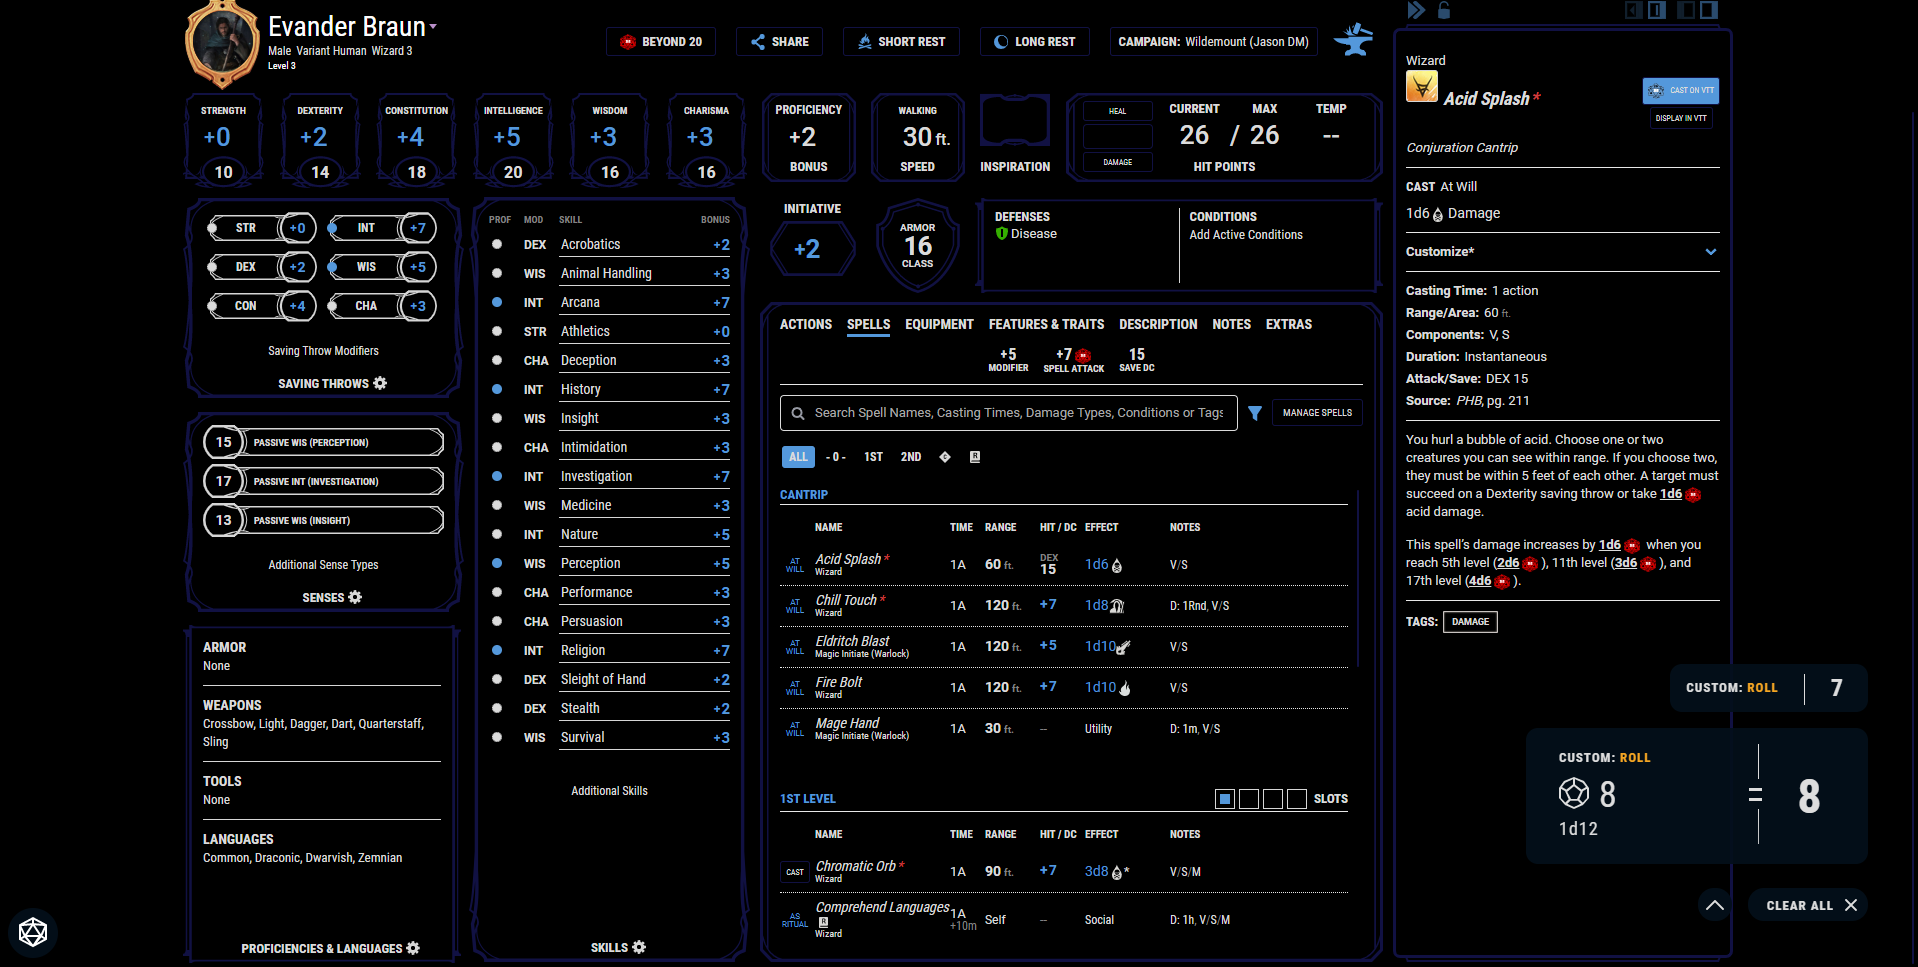Open proficiencies & languages settings gear

click(x=413, y=948)
